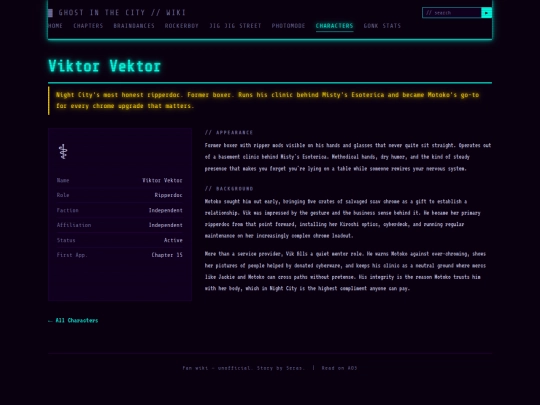Image resolution: width=540 pixels, height=405 pixels.
Task: Open the Photomode nav item
Action: click(288, 26)
